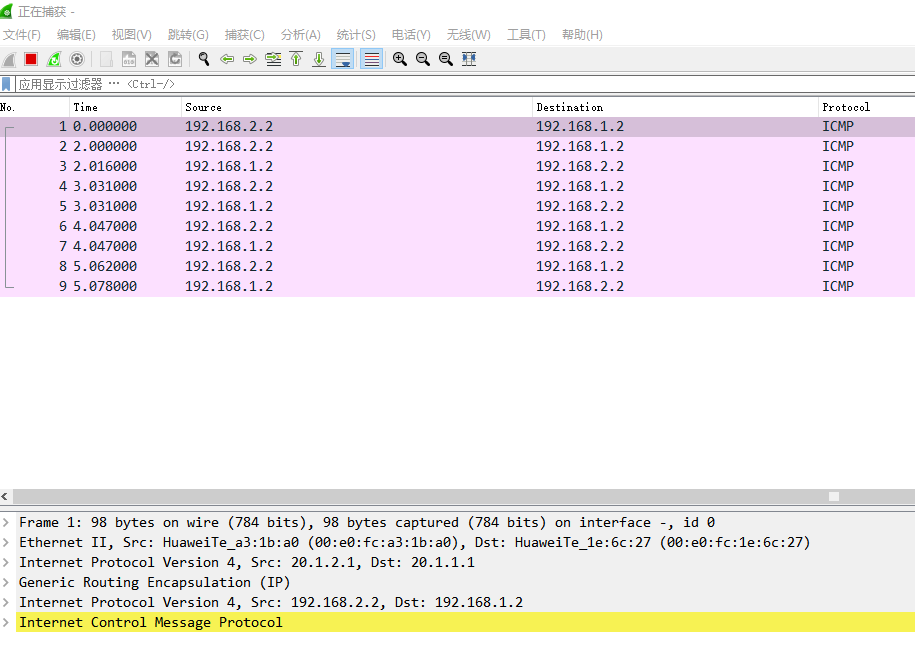Screen dimensions: 915x655
Task: Sort by the No. column header
Action: pyautogui.click(x=34, y=107)
